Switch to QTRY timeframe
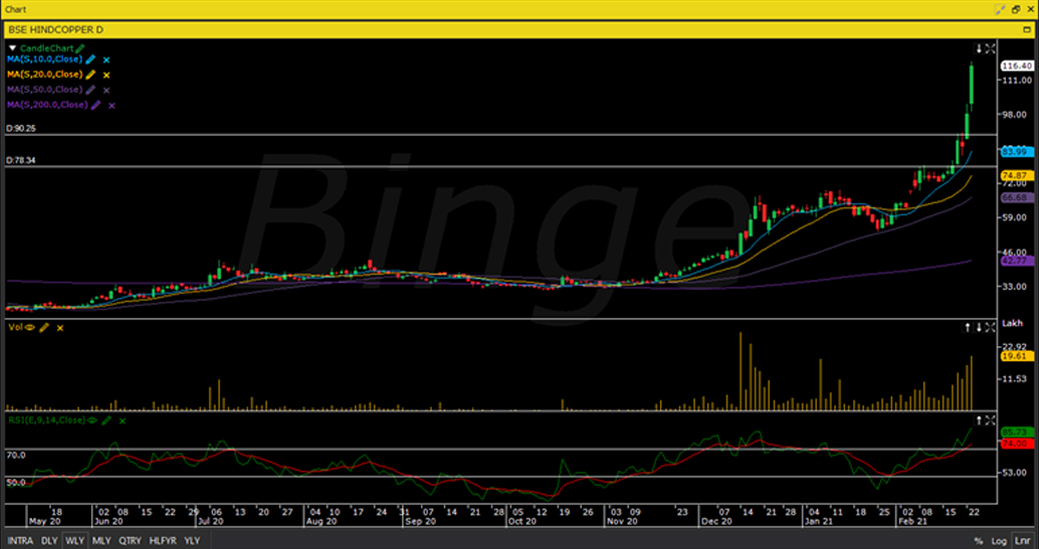The width and height of the screenshot is (1039, 549). [x=130, y=540]
